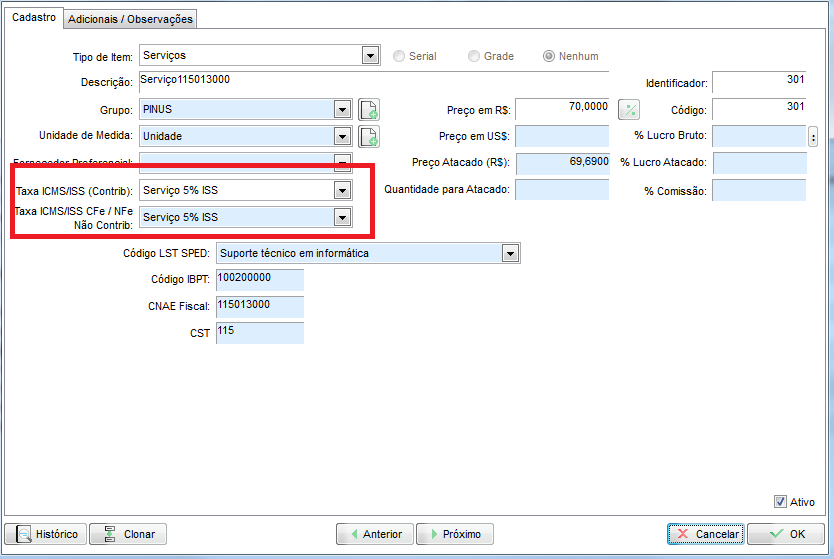
Task: Open the Taxa ICMS/ISS (Contrib) dropdown
Action: point(342,190)
